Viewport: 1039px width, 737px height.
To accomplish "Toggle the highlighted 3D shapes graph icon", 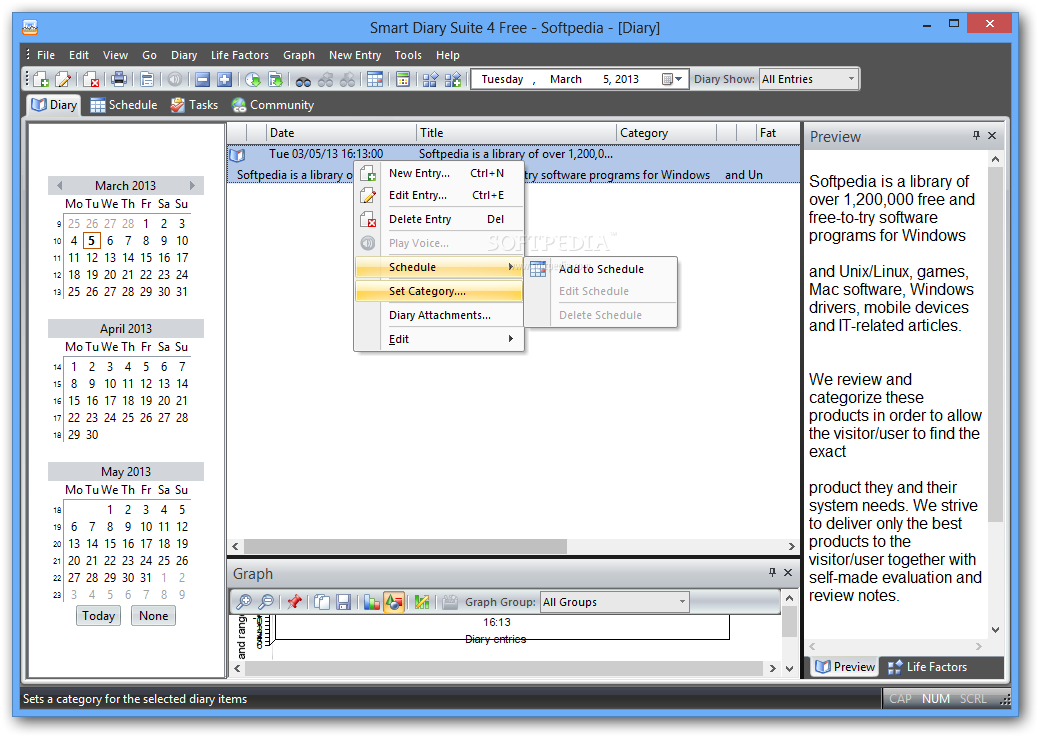I will point(394,602).
